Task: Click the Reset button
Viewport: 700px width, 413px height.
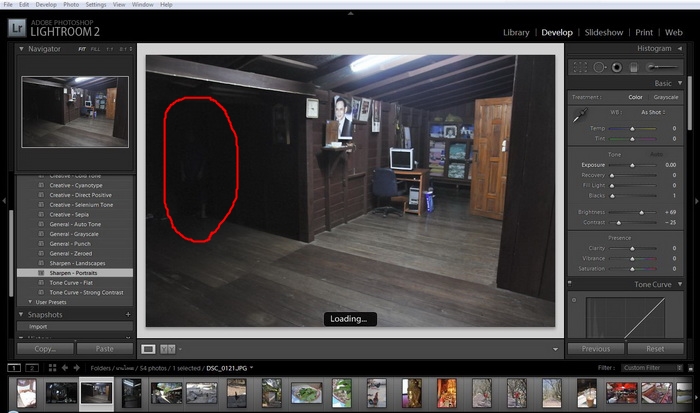Action: [655, 349]
